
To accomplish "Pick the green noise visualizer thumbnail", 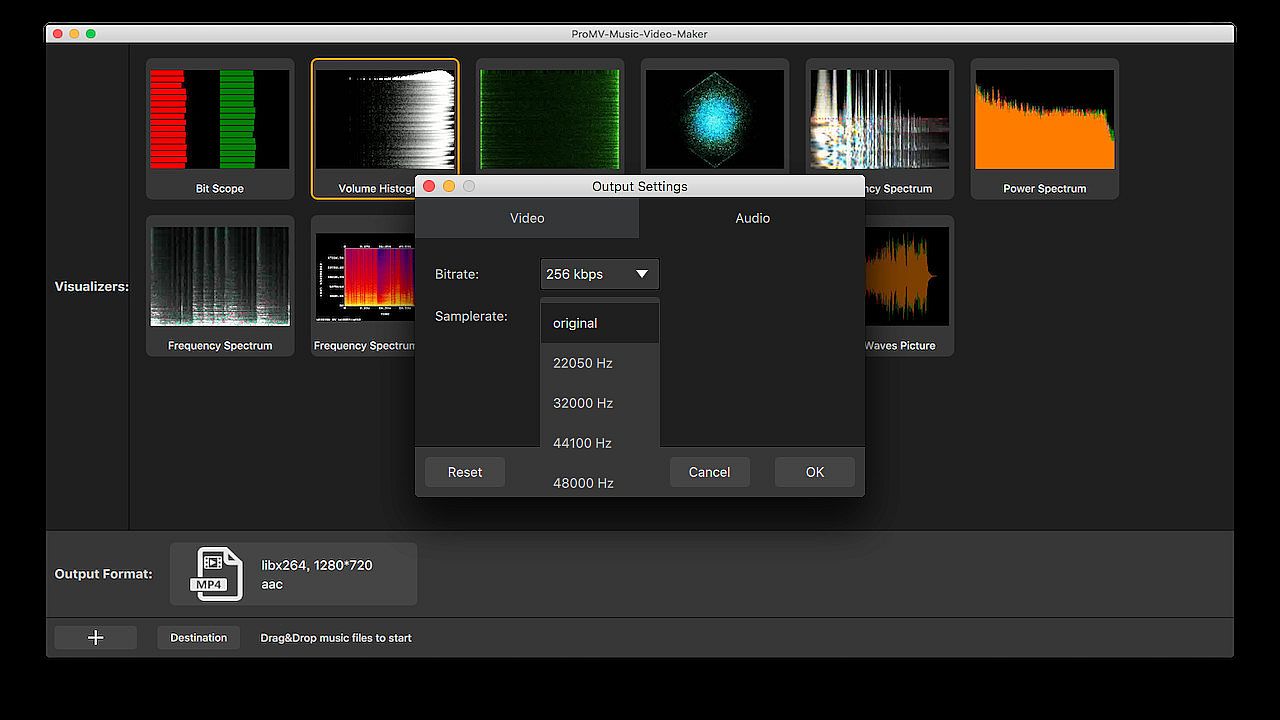I will [549, 118].
